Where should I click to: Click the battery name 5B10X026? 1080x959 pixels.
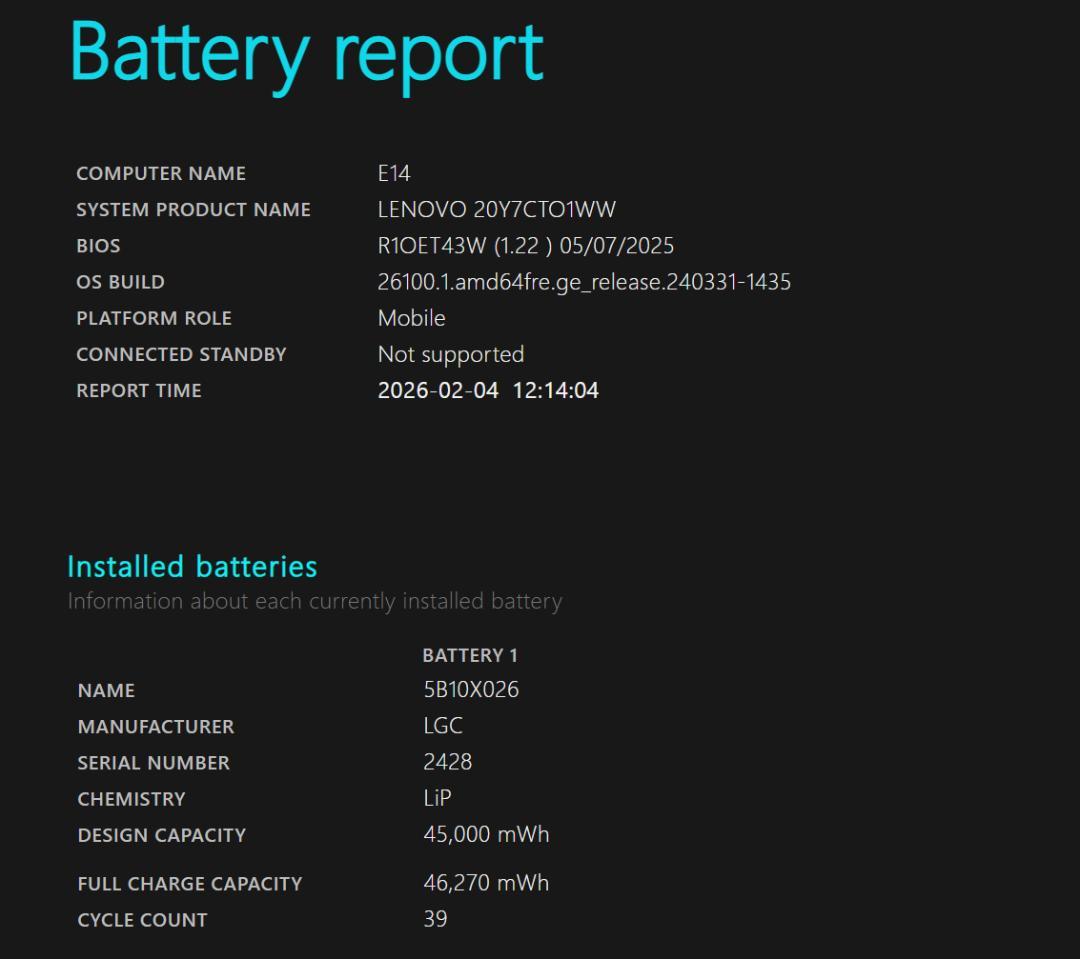coord(471,690)
